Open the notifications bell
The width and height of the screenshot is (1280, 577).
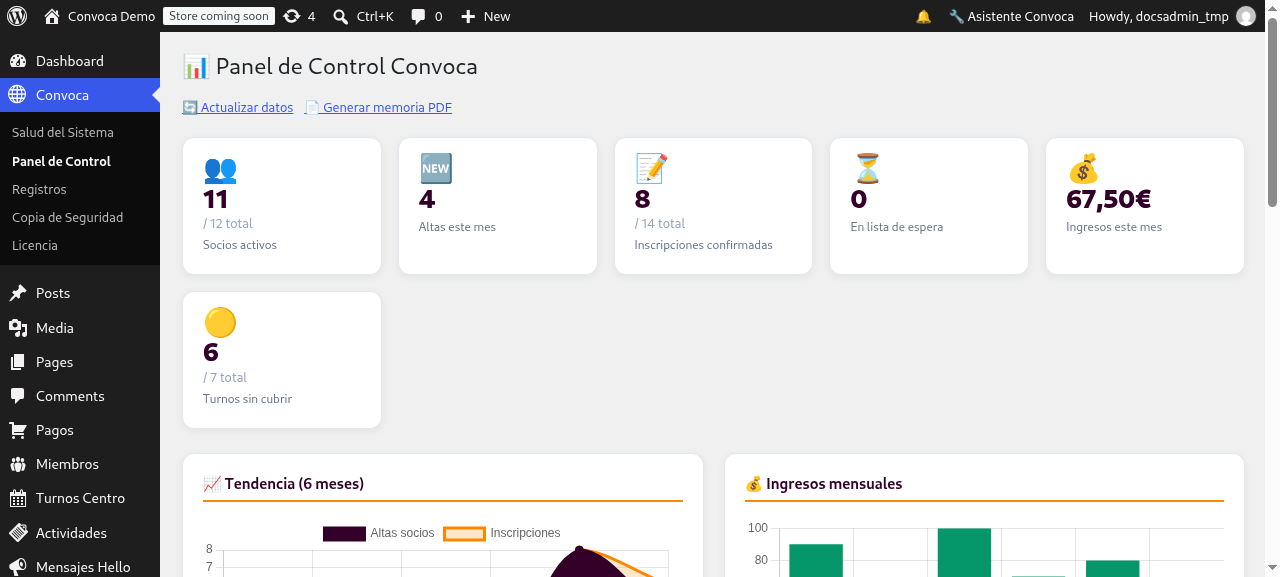[924, 16]
